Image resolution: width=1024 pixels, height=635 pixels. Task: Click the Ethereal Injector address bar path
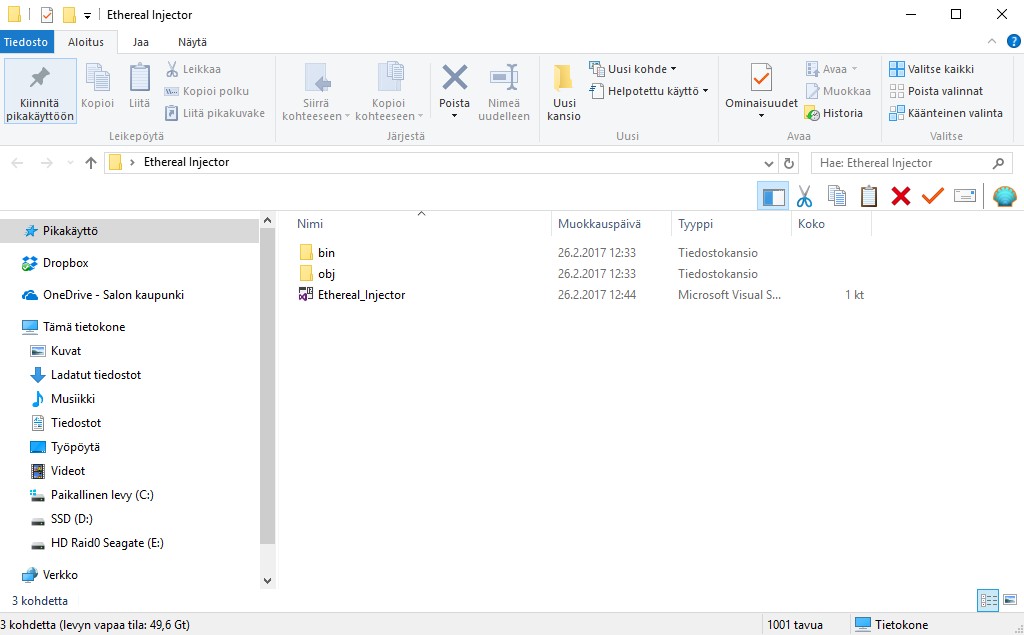click(187, 162)
